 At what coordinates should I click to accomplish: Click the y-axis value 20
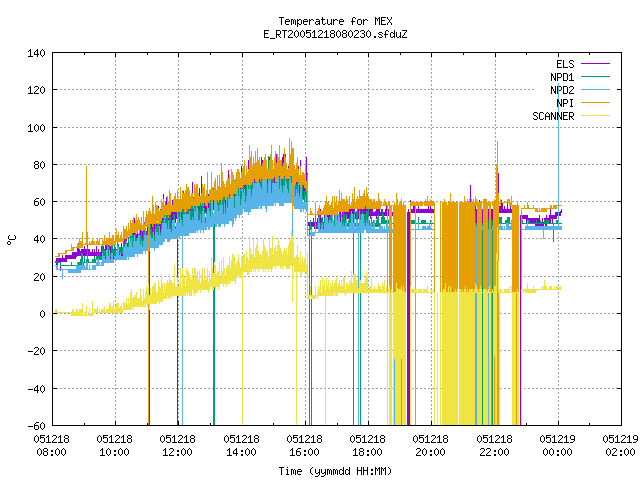(x=39, y=277)
